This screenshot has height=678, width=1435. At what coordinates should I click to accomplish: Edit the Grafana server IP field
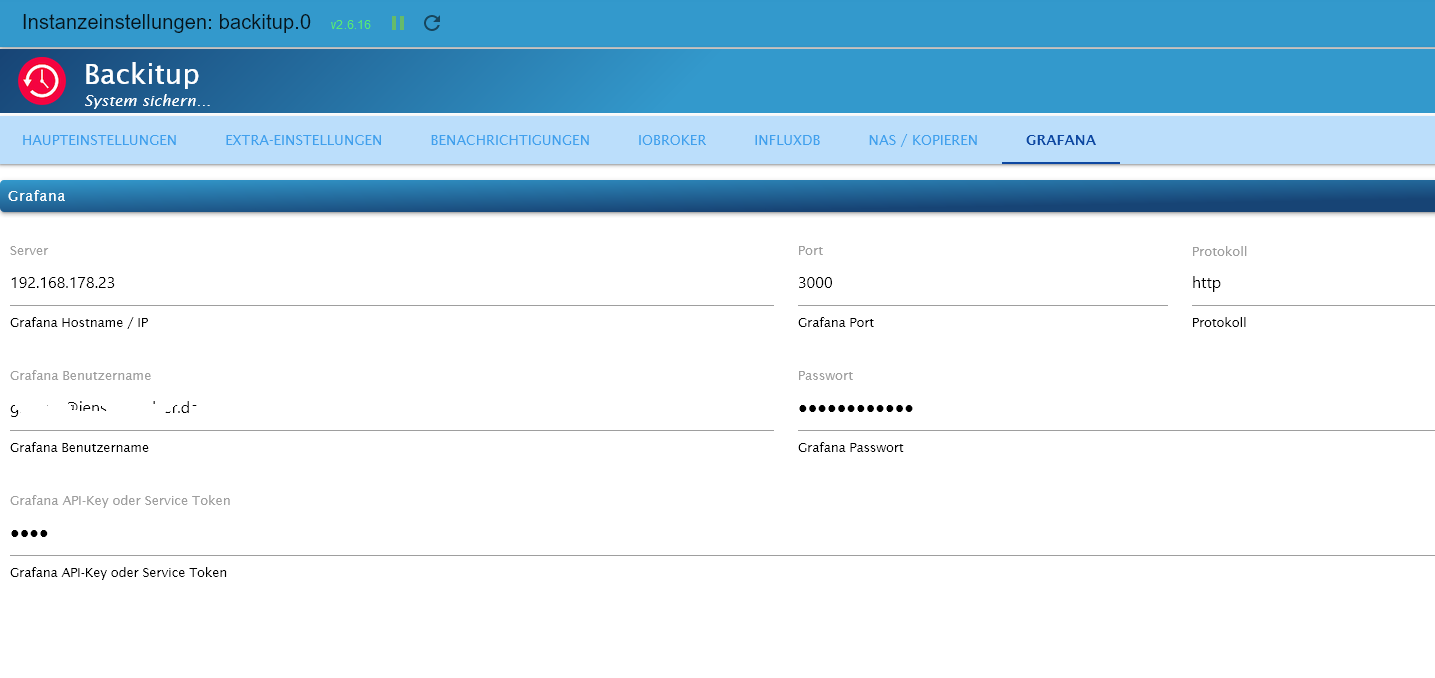[392, 283]
